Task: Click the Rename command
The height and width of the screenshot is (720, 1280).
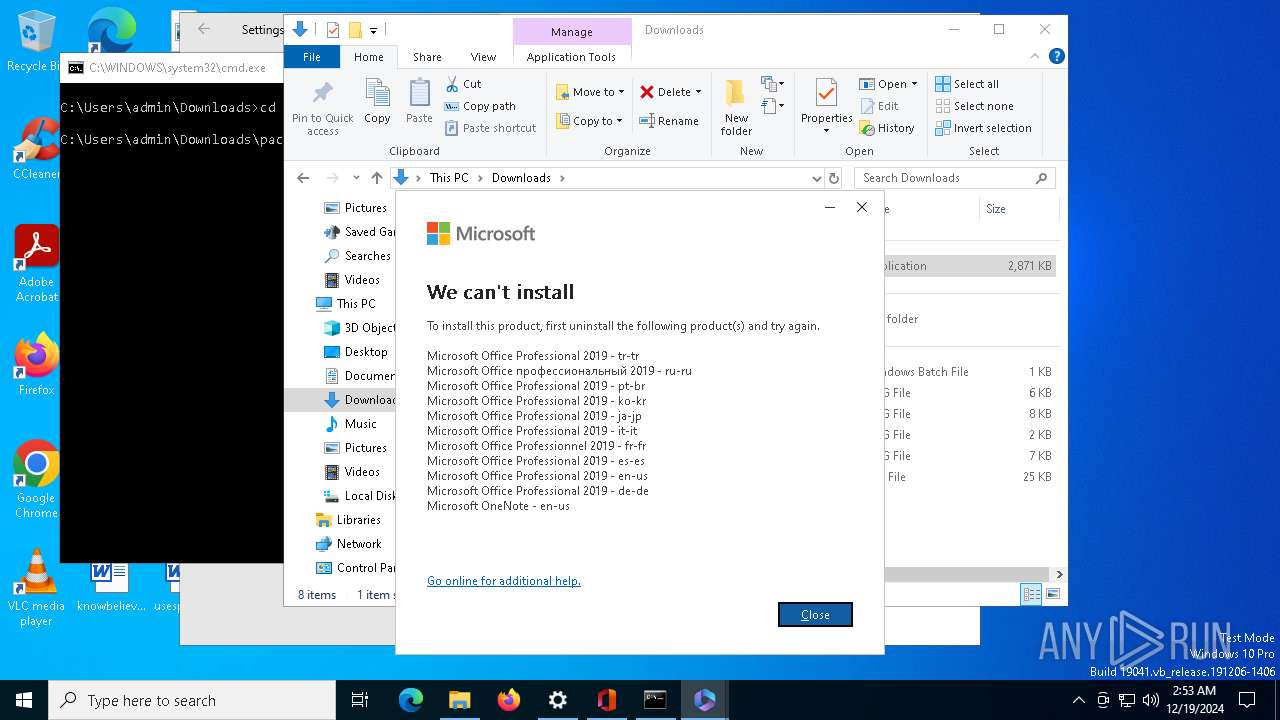Action: [x=669, y=121]
